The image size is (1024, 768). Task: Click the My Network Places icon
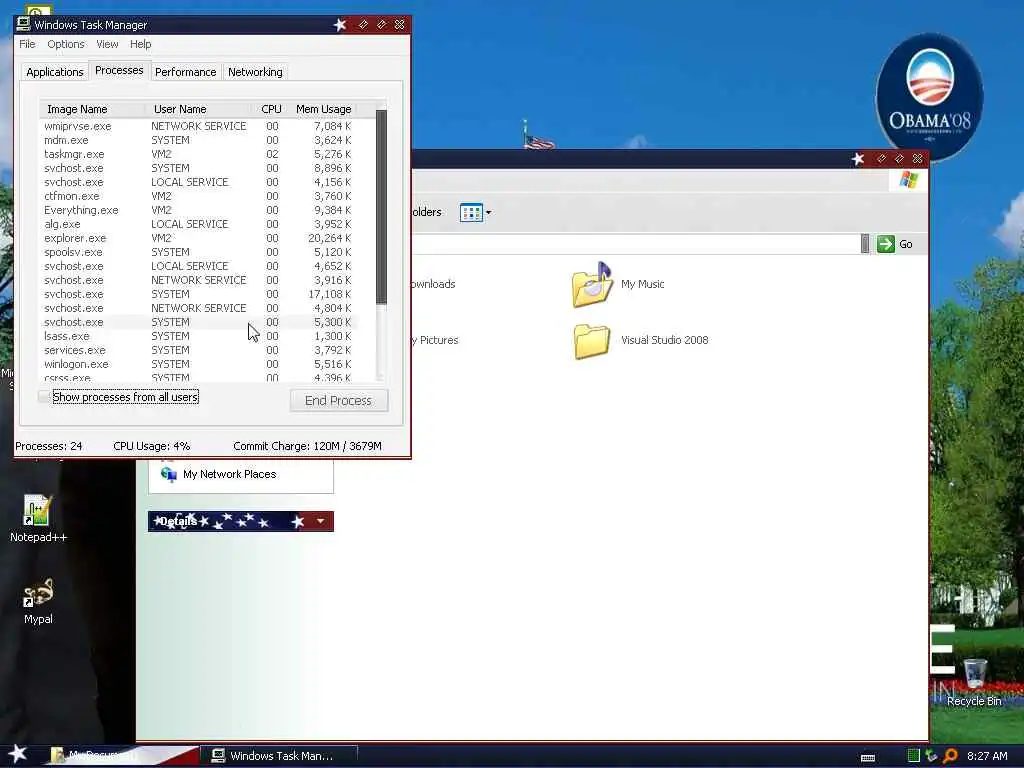[168, 474]
